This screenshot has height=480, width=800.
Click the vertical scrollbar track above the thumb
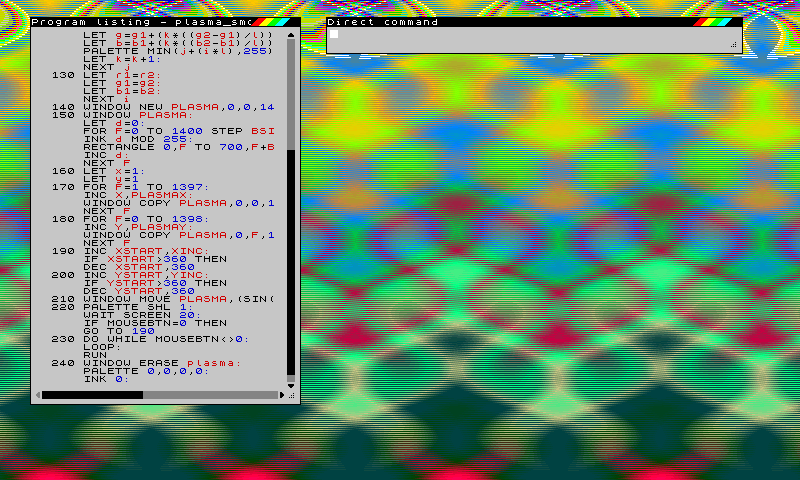tap(292, 90)
